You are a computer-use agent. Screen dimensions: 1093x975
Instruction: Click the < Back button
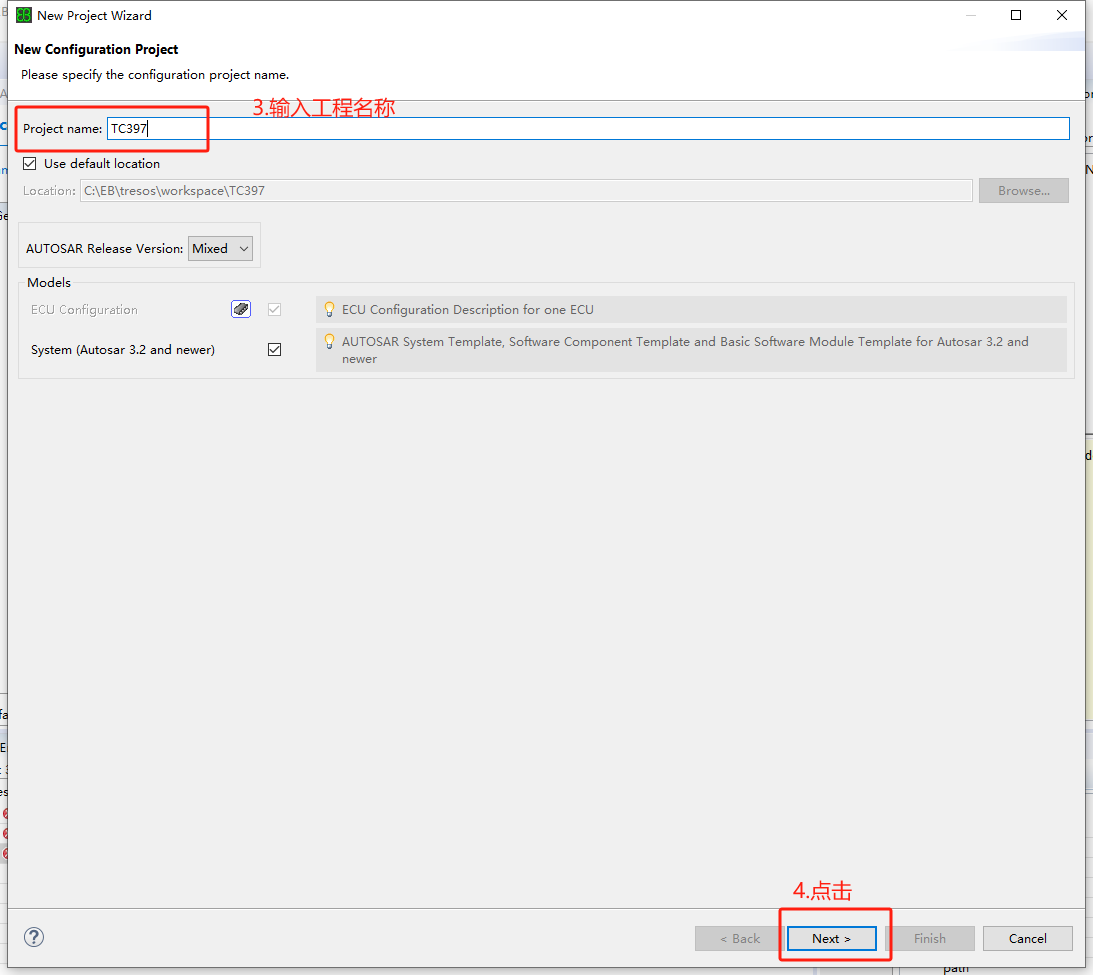click(x=740, y=938)
